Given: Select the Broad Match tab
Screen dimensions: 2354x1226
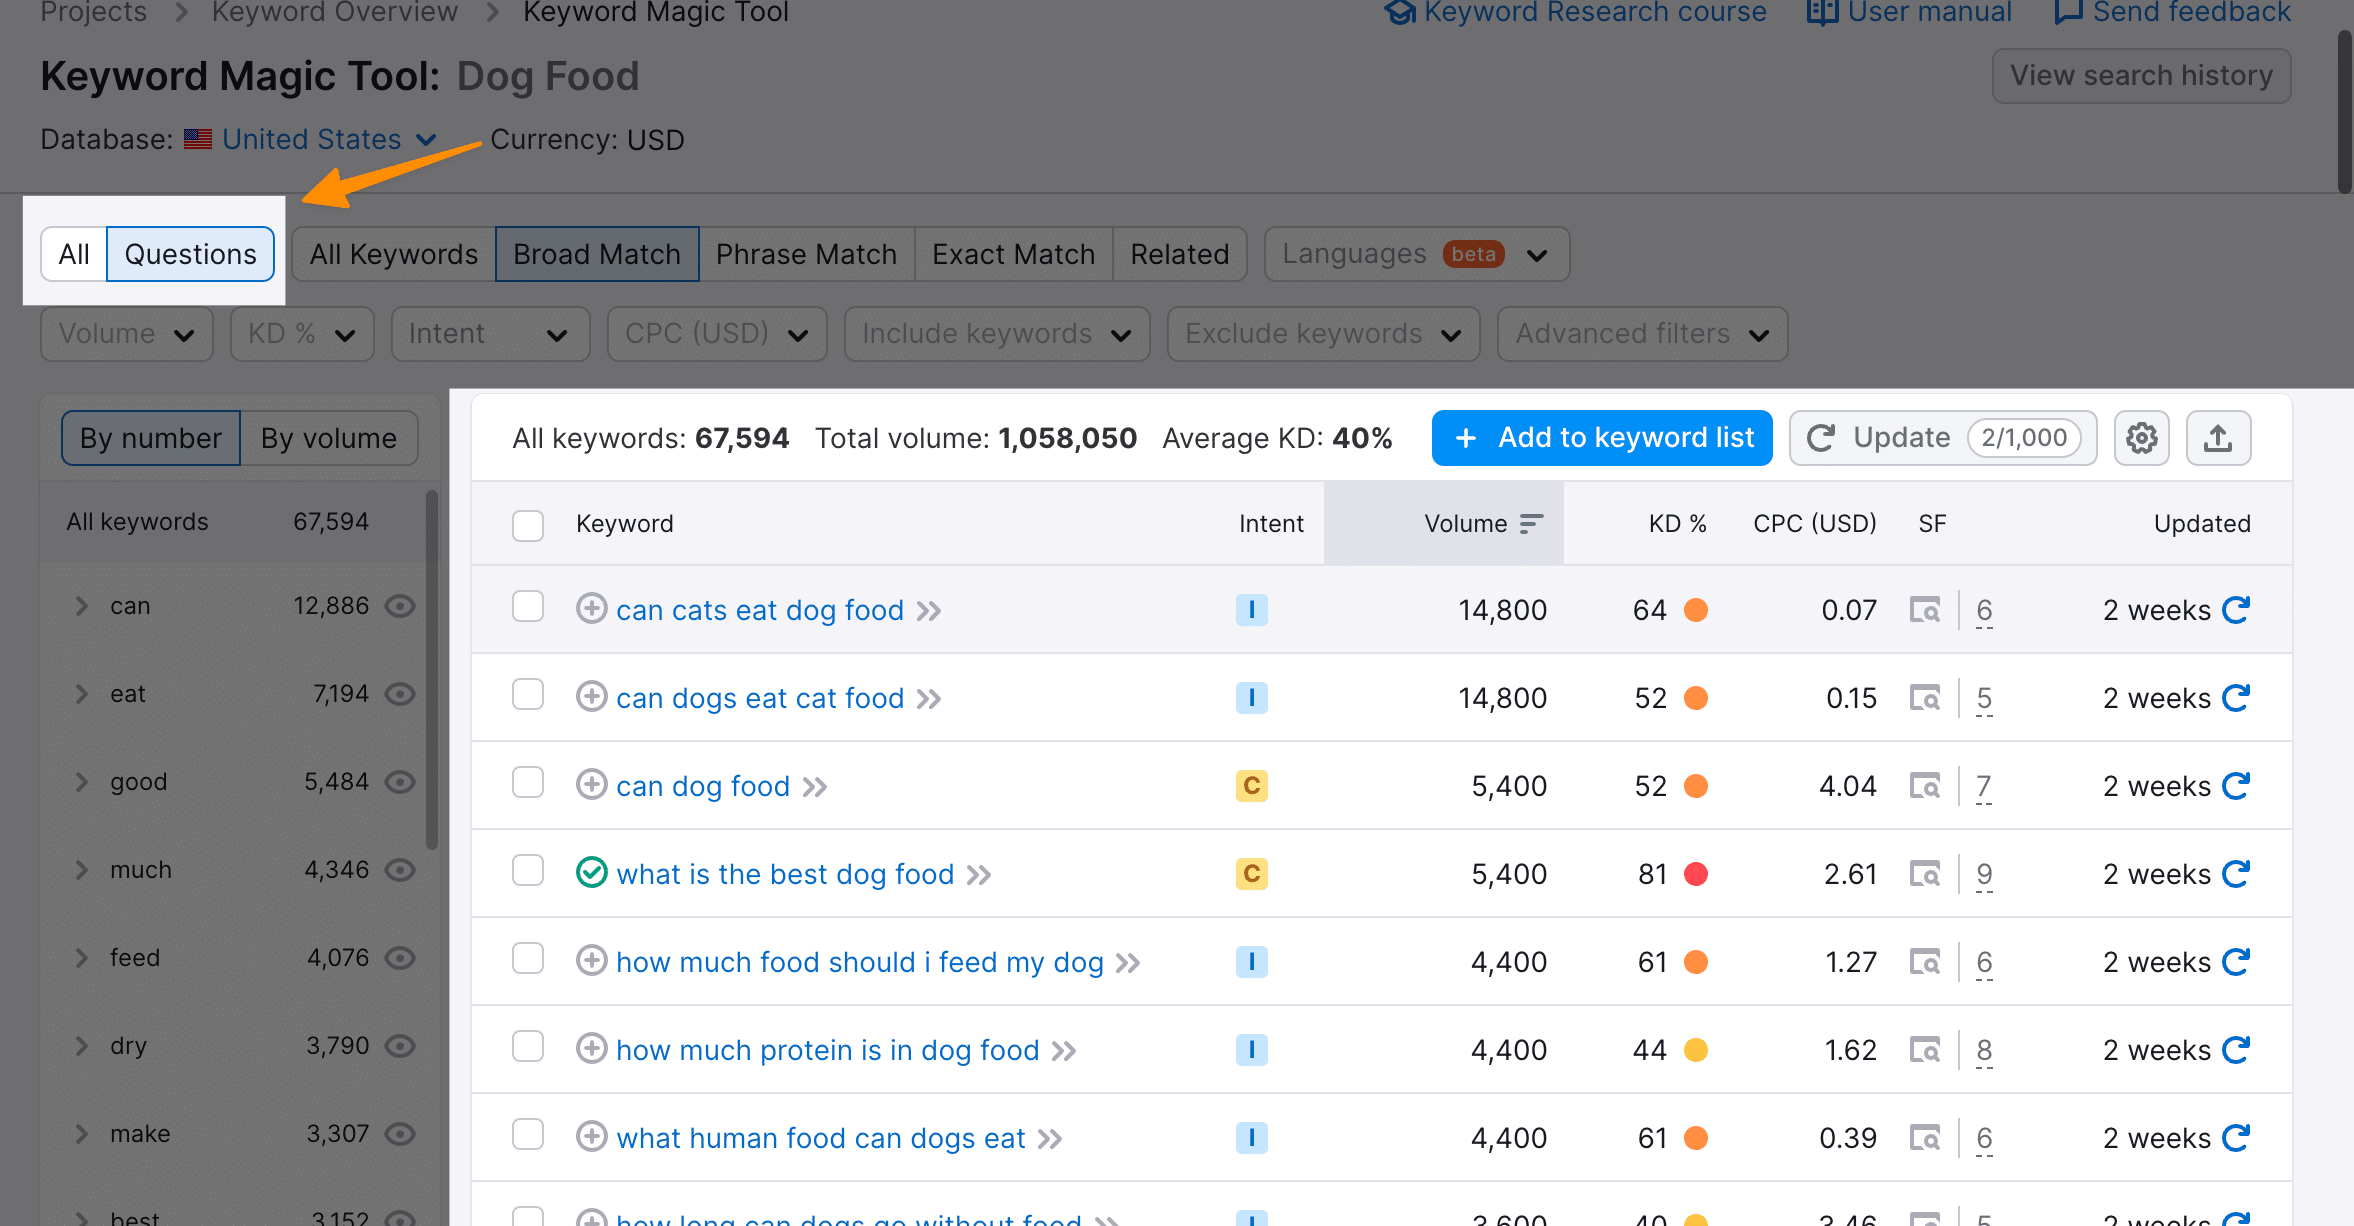Looking at the screenshot, I should coord(596,252).
